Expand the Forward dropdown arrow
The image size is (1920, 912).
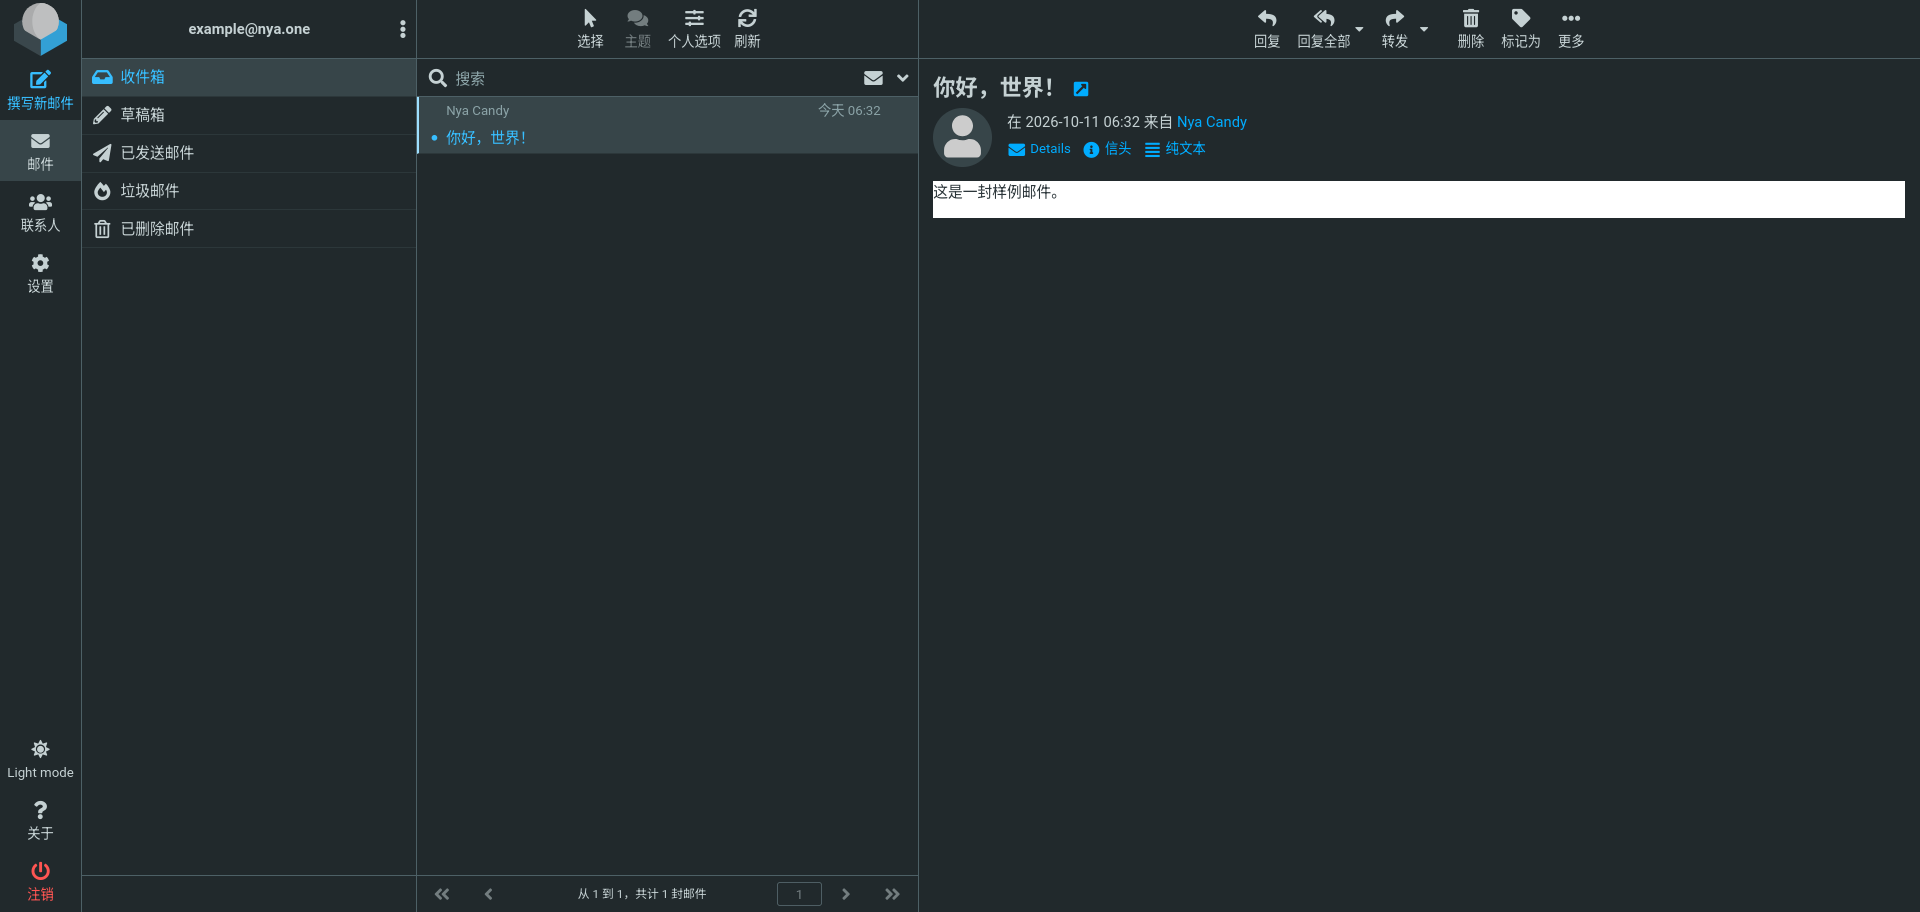point(1424,29)
